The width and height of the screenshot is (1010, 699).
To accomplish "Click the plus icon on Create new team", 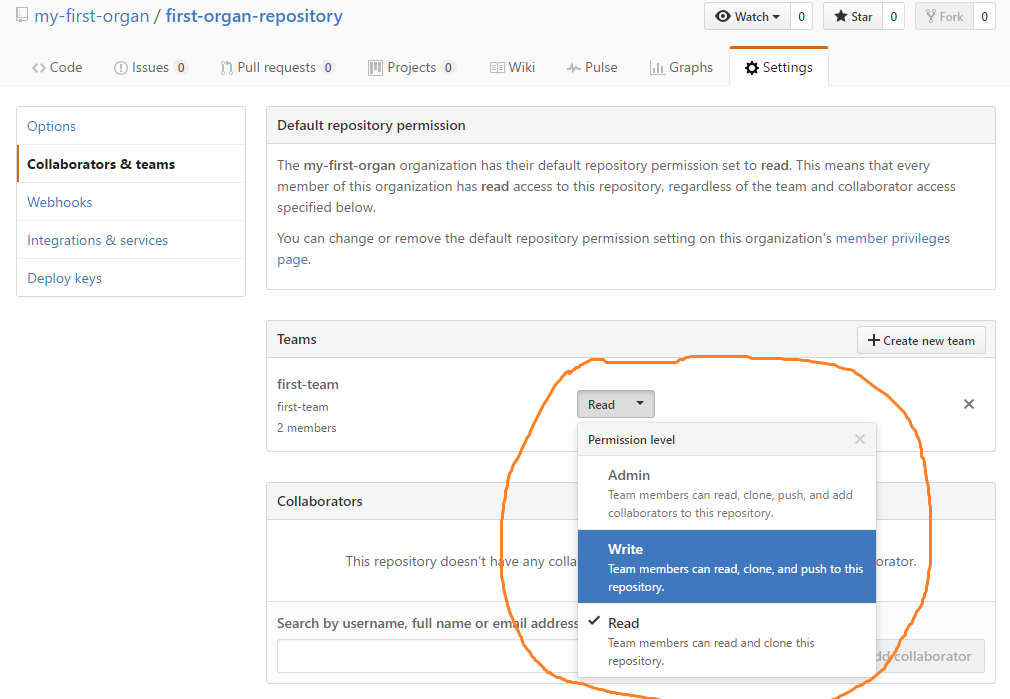I will [x=873, y=340].
